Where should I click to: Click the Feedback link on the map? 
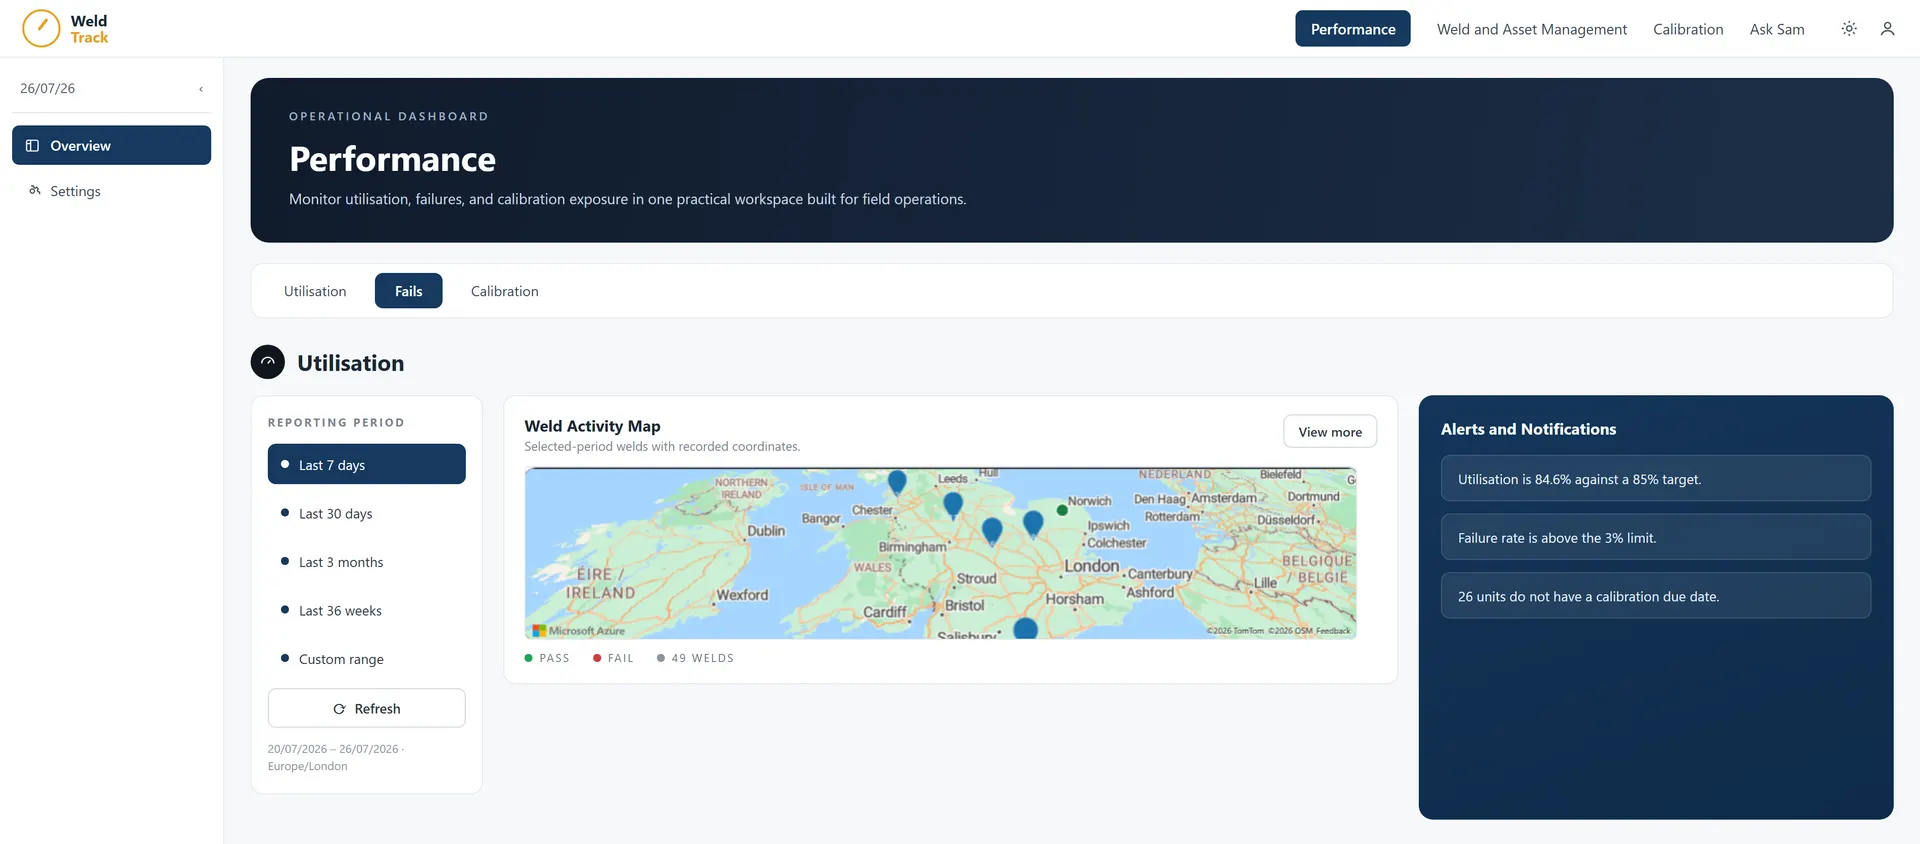1333,631
